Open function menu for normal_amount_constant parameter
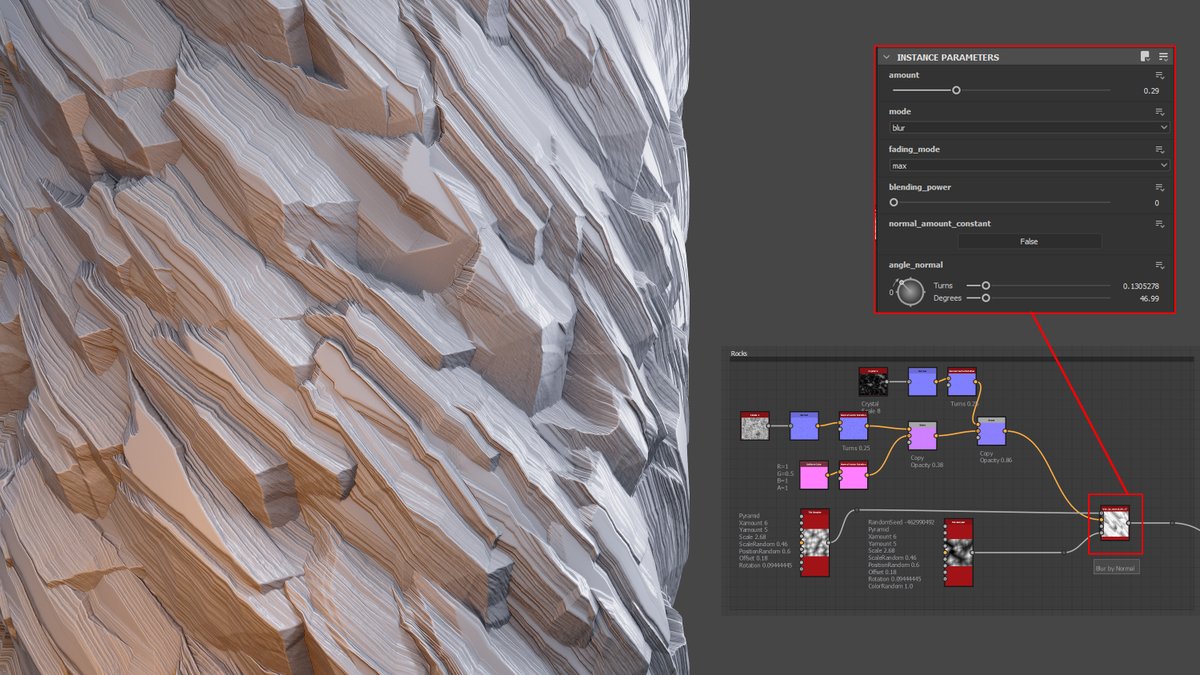Viewport: 1200px width, 675px height. coord(1159,224)
